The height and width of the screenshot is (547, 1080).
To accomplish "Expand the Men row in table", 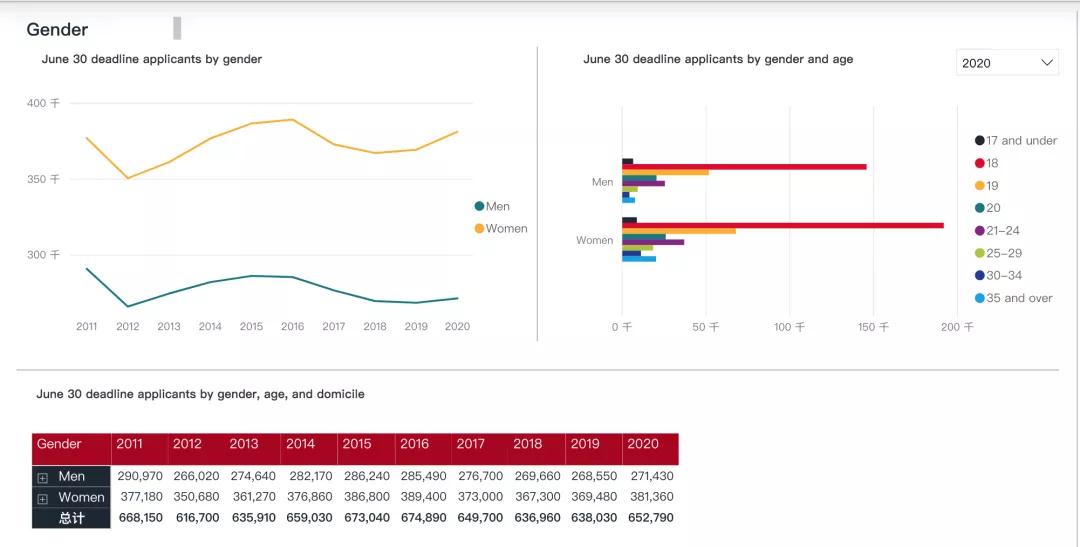I will pos(43,478).
